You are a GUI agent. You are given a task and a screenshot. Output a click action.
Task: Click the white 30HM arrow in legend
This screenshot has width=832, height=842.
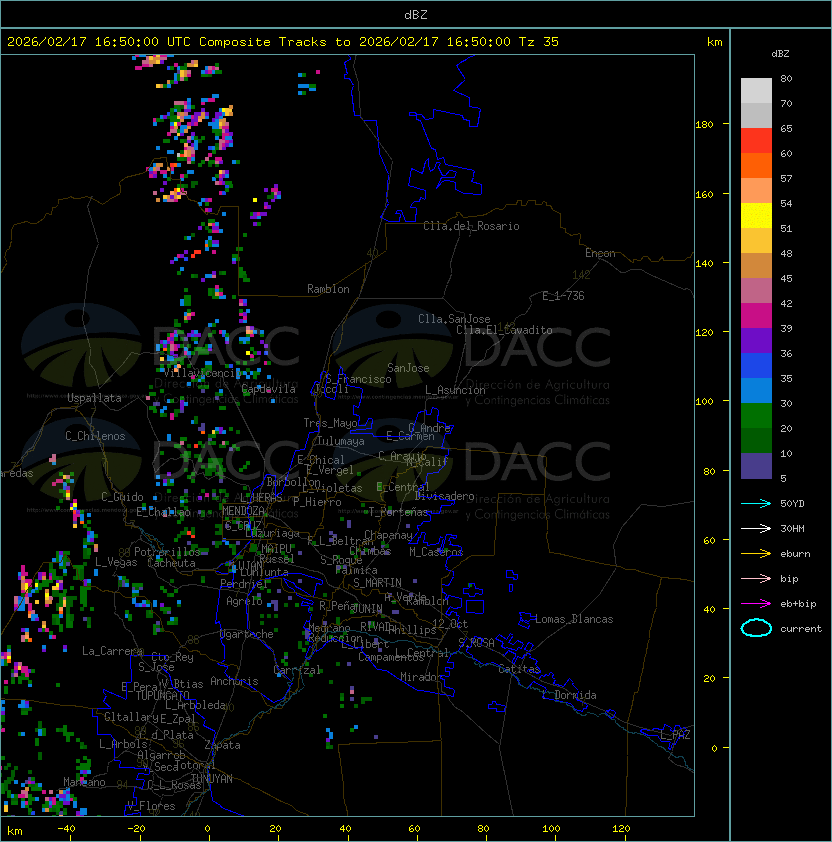[x=756, y=528]
